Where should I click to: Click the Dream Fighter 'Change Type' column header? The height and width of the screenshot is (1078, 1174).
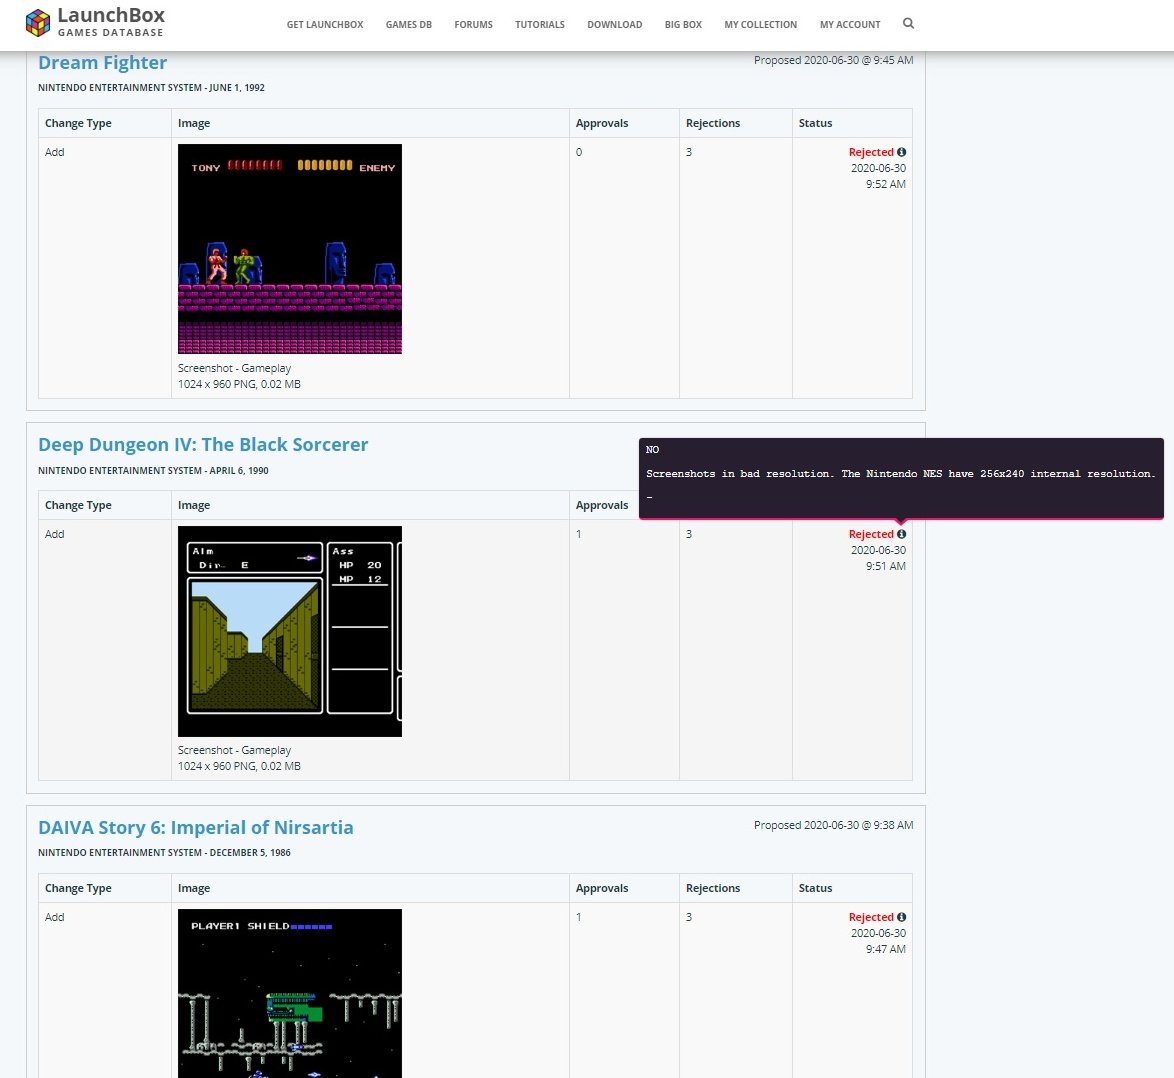point(78,124)
